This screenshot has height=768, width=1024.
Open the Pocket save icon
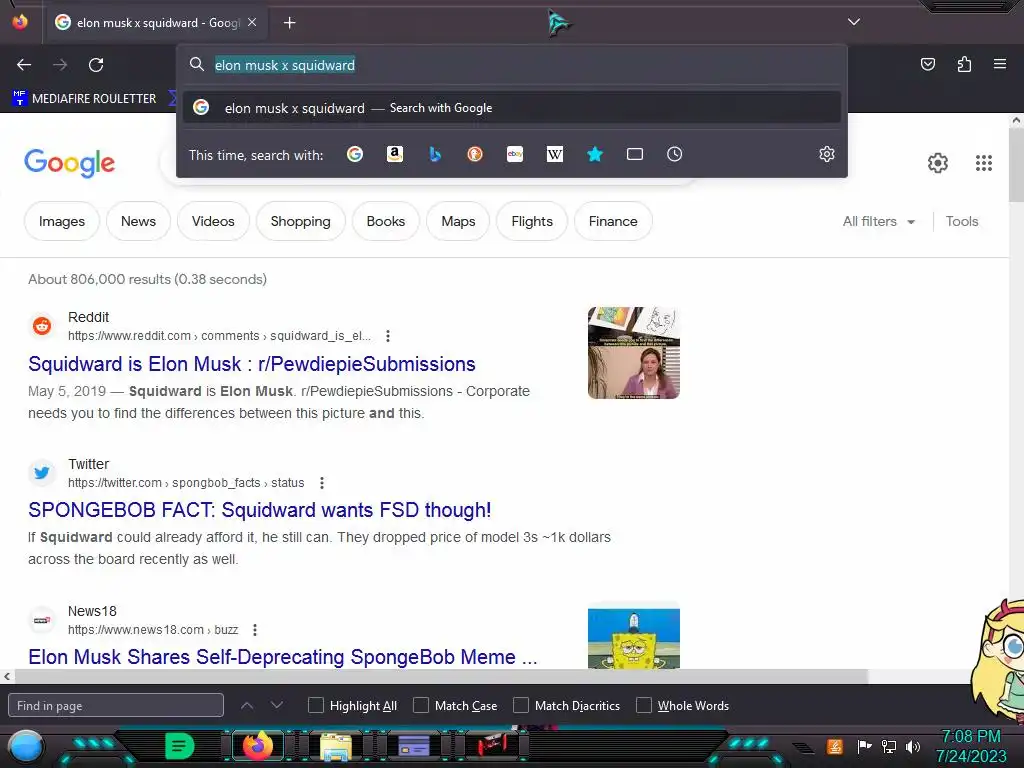[927, 64]
